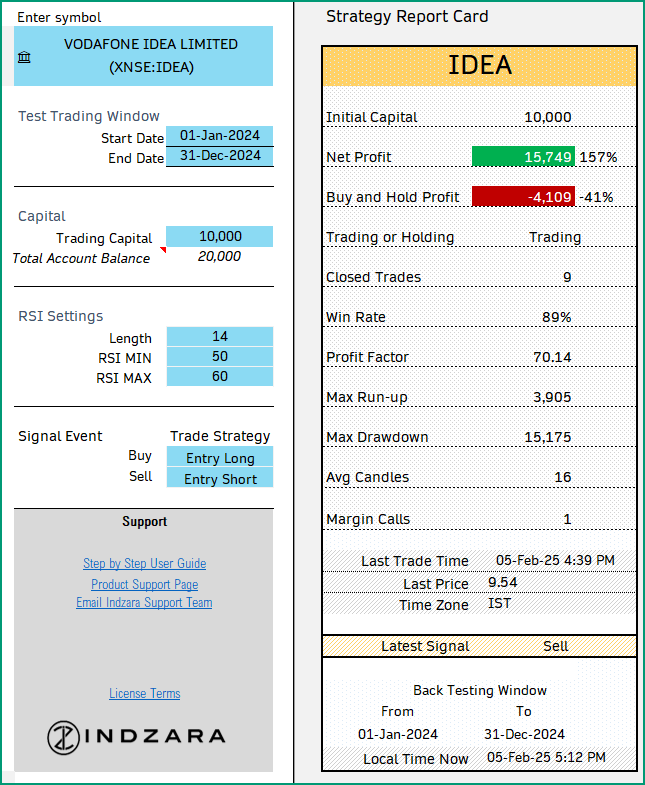Edit the Start Date 01-Jan-2024 cell
This screenshot has width=645, height=785.
(x=219, y=136)
